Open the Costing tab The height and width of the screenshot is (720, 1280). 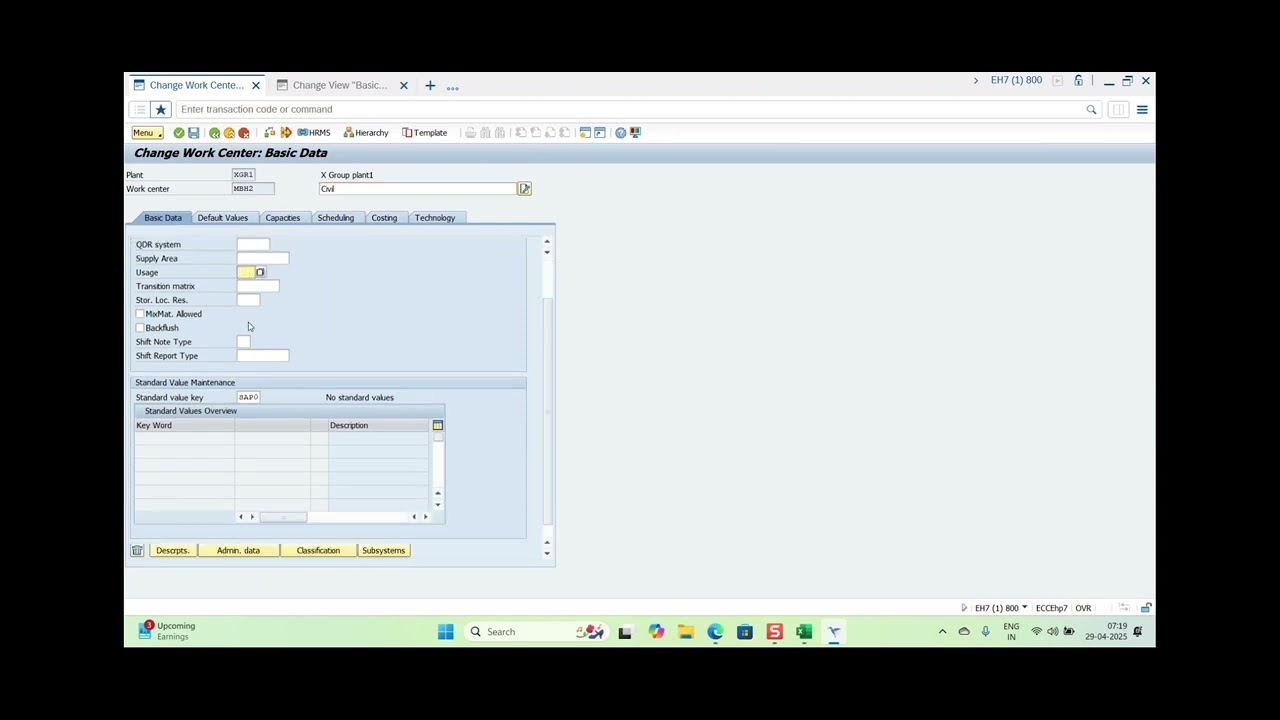click(384, 218)
